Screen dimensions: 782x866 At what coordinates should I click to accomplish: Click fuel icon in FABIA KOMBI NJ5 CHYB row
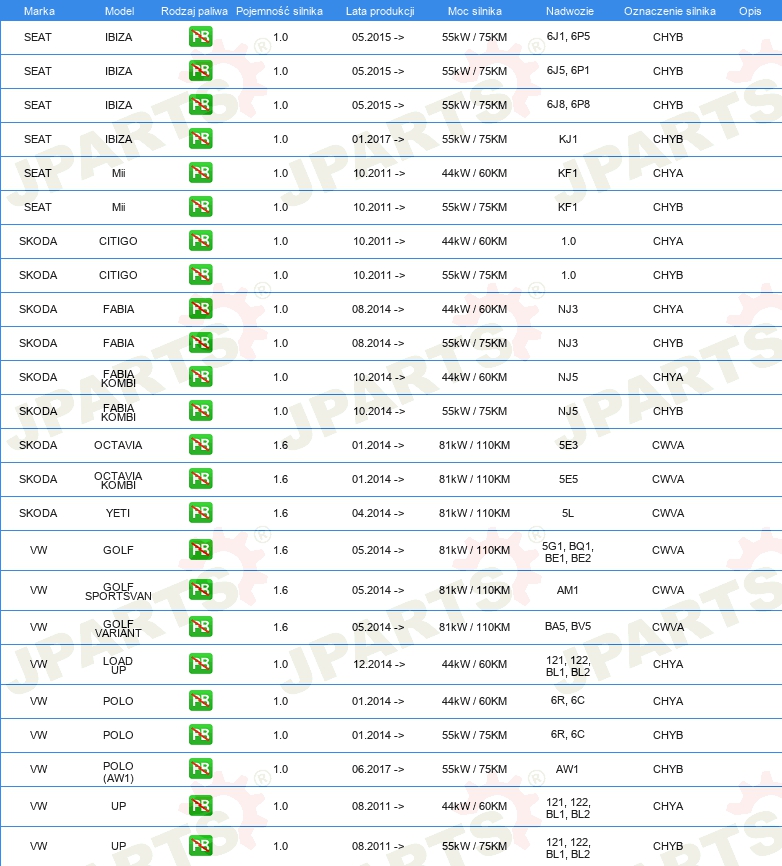click(x=200, y=410)
